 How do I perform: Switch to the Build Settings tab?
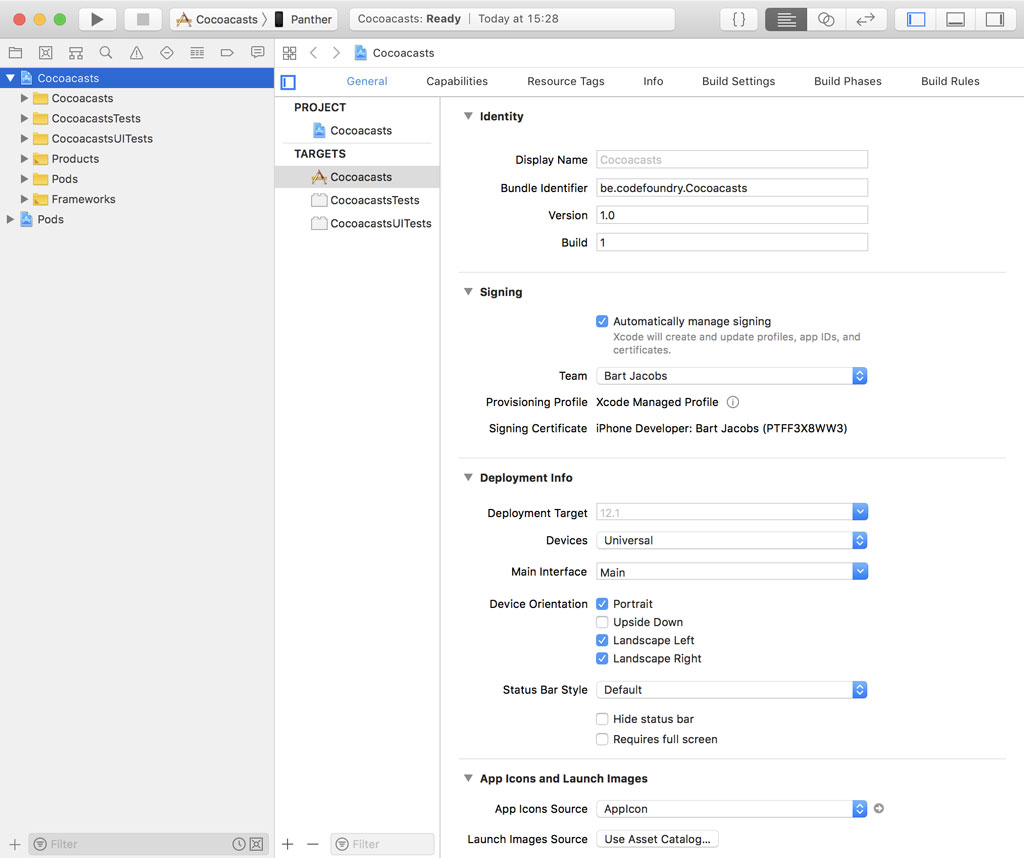point(738,81)
